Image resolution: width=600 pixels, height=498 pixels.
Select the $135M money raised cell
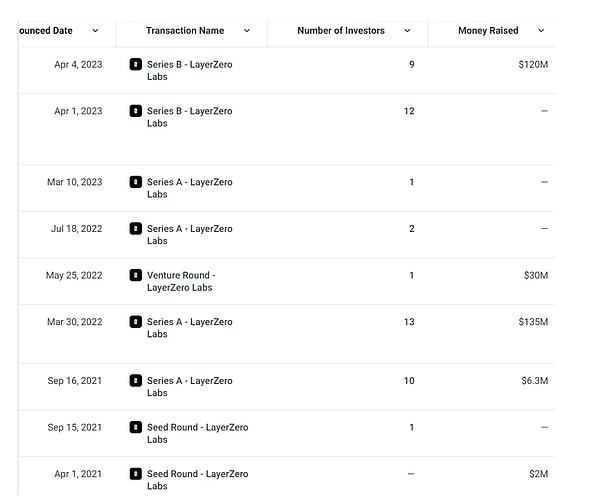coord(532,322)
